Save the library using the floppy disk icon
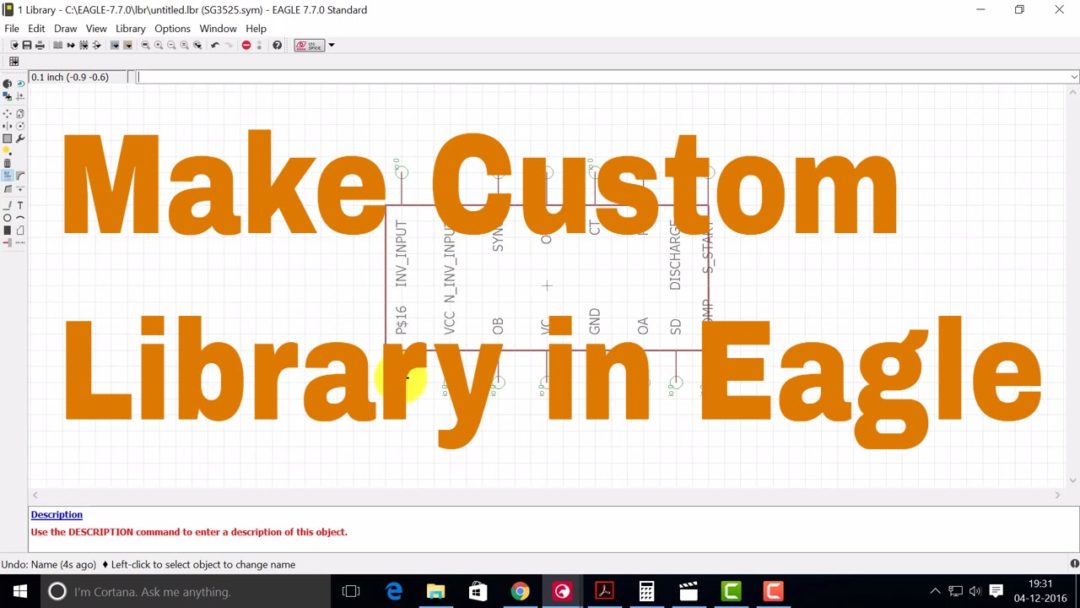This screenshot has height=608, width=1080. 28,45
